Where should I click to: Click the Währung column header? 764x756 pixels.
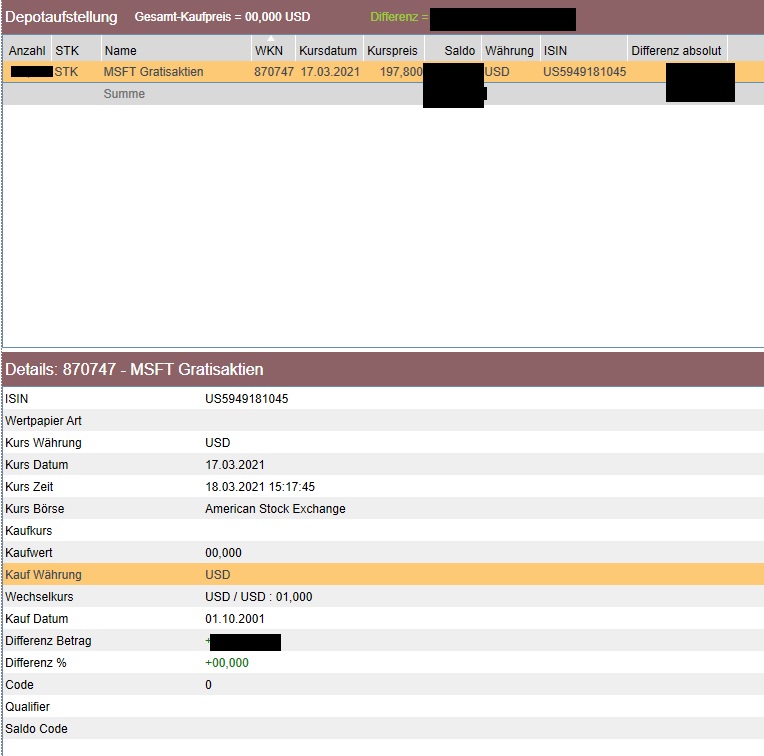[x=509, y=51]
